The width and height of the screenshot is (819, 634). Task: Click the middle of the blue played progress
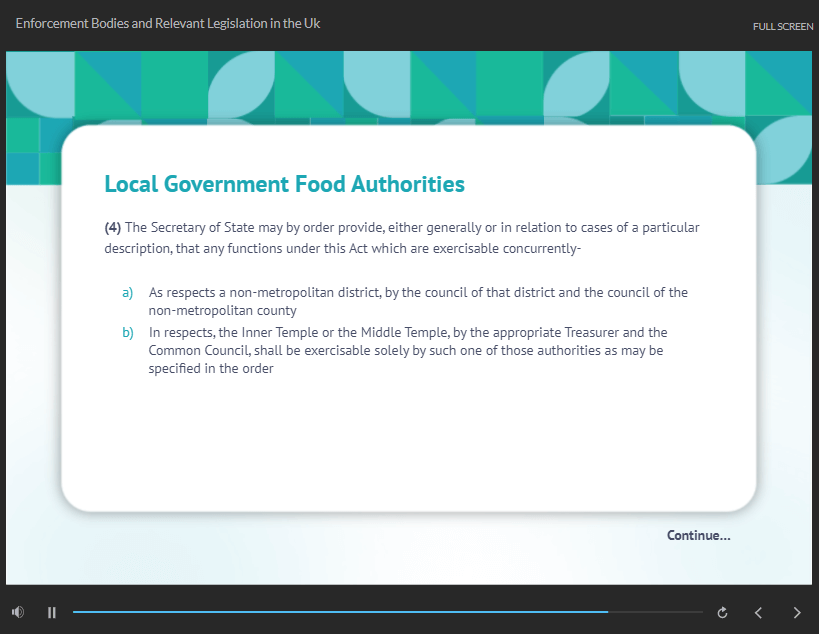340,611
